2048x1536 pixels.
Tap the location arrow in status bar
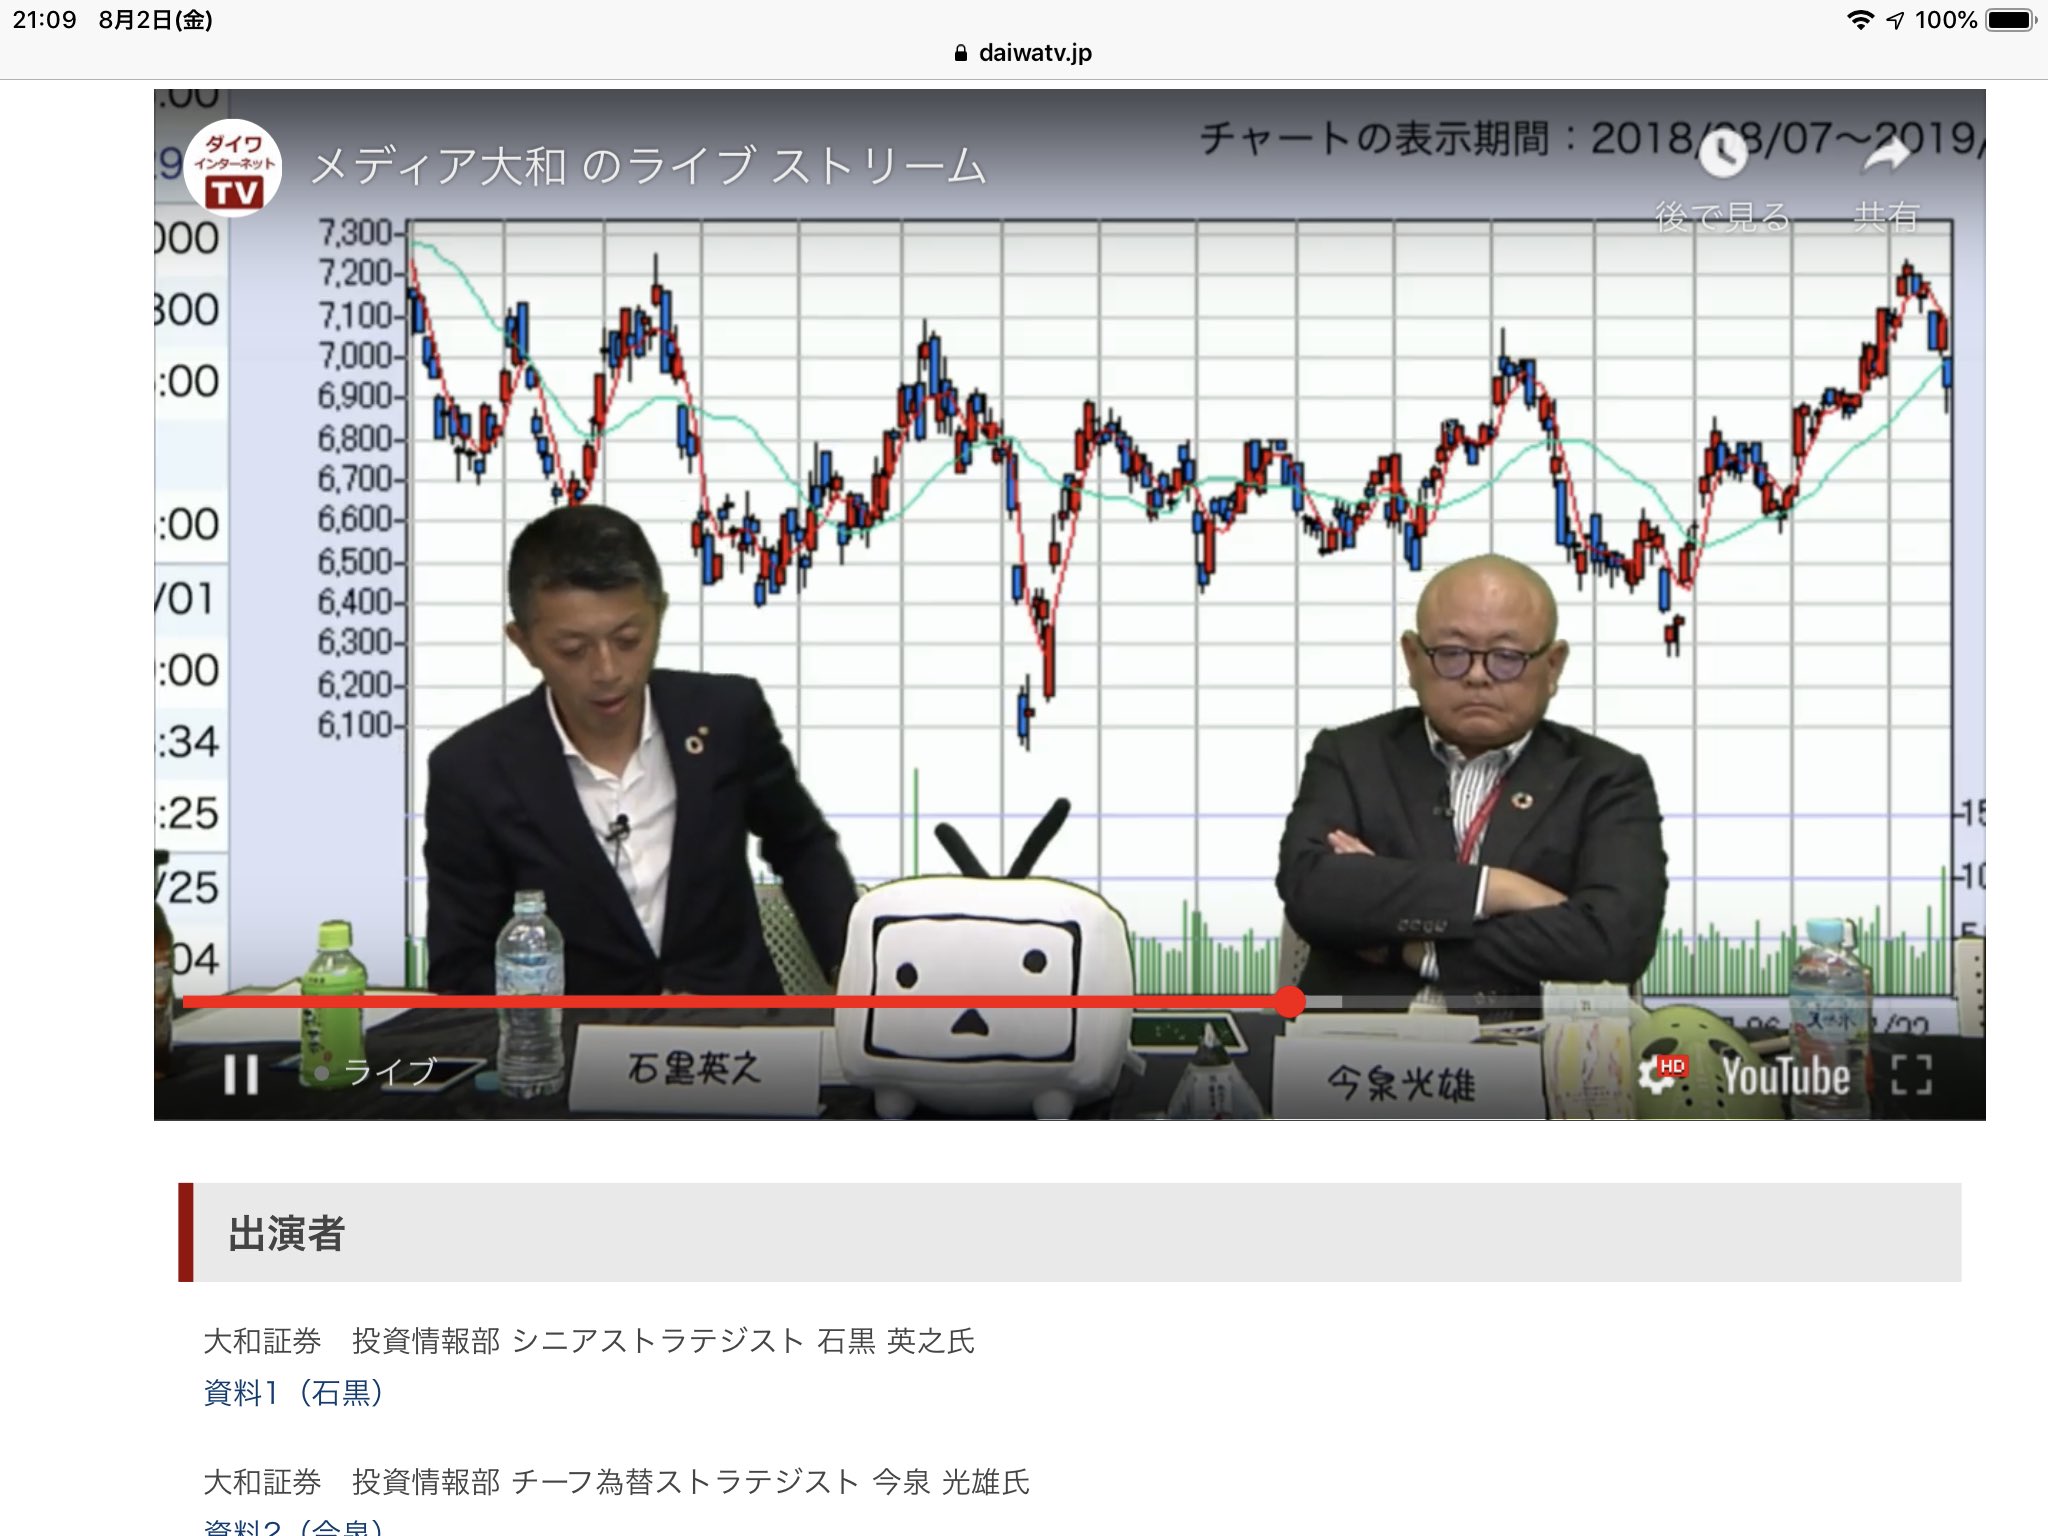(1895, 20)
